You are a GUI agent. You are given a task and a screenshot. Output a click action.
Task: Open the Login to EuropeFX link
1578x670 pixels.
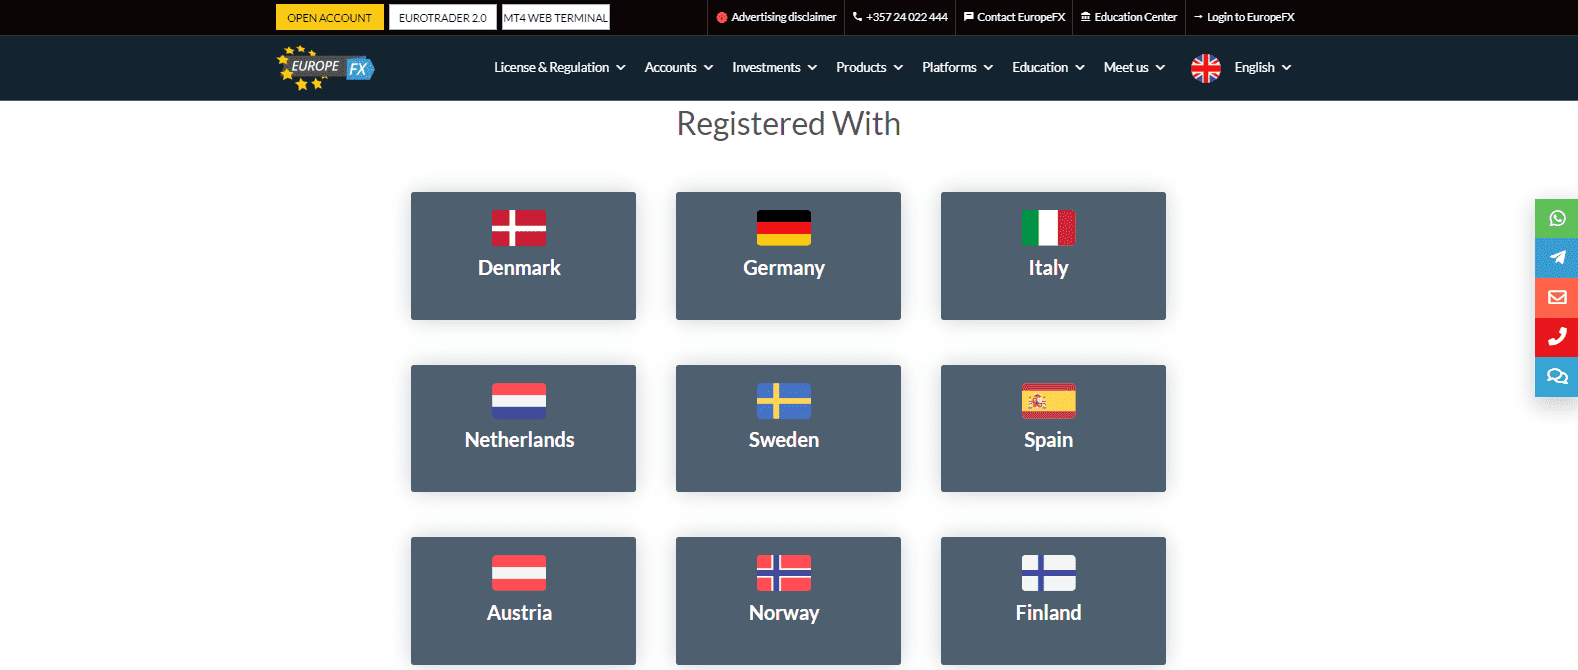click(x=1243, y=17)
